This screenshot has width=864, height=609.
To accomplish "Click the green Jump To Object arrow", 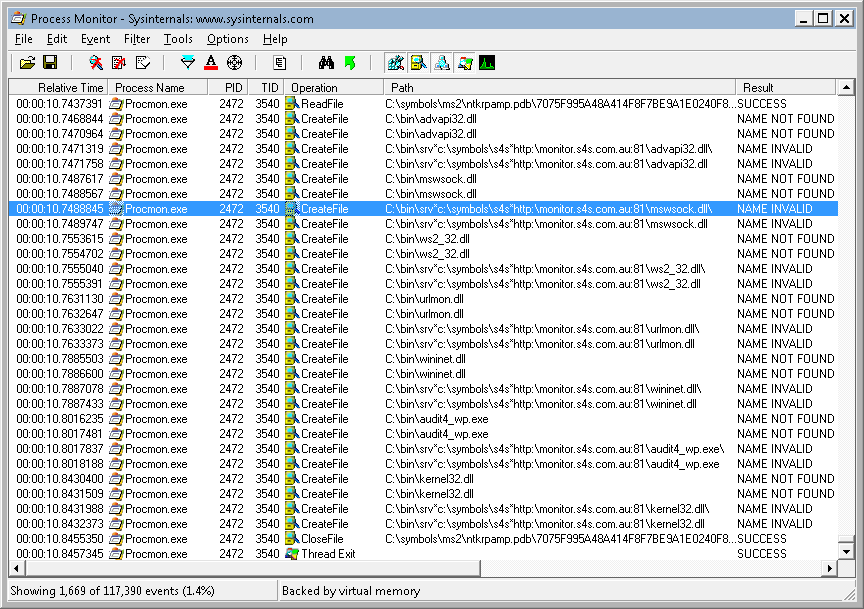I will (x=350, y=63).
